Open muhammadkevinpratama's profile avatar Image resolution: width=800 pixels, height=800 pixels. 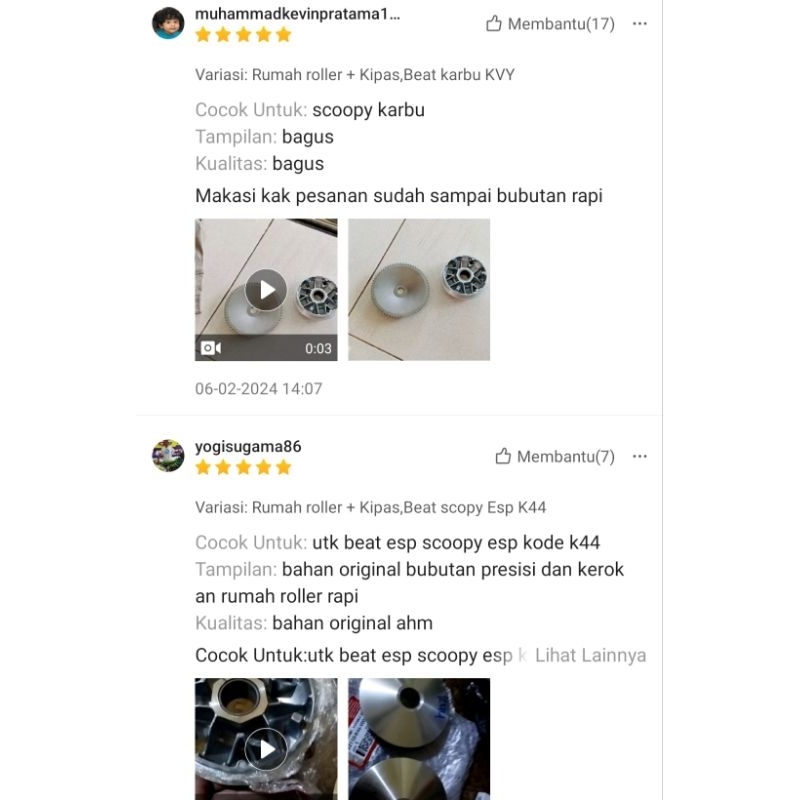point(168,23)
